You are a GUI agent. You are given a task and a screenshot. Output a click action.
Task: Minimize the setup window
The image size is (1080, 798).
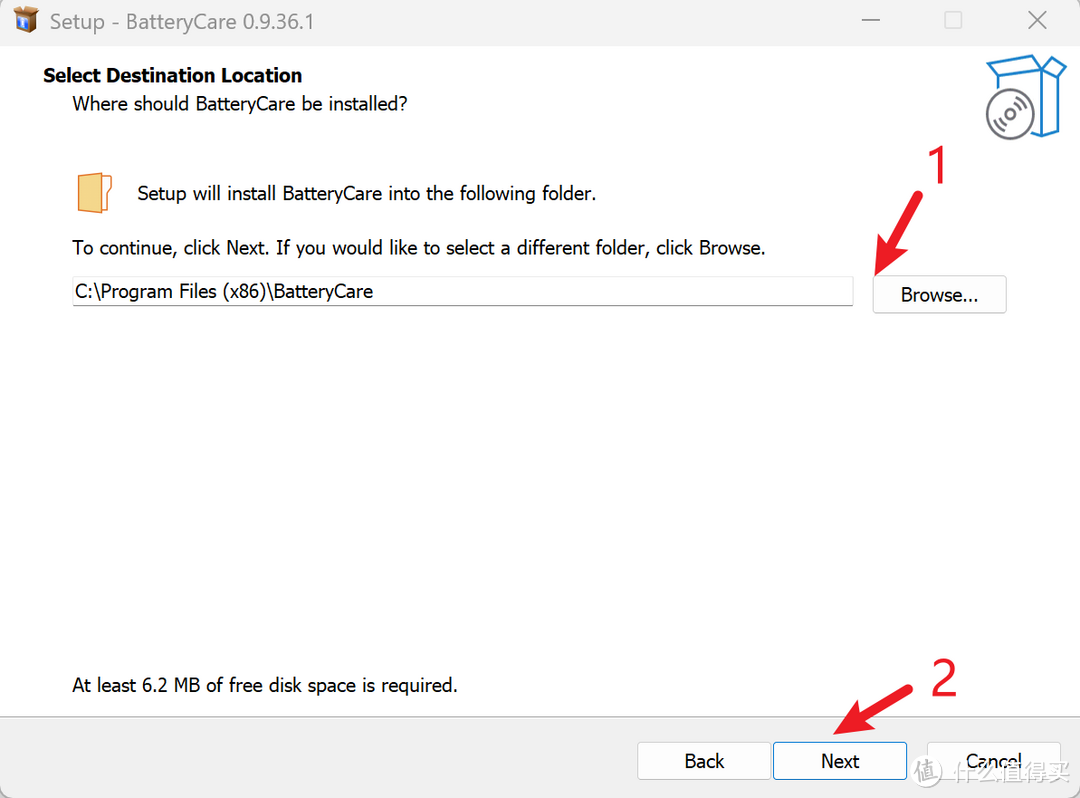871,21
